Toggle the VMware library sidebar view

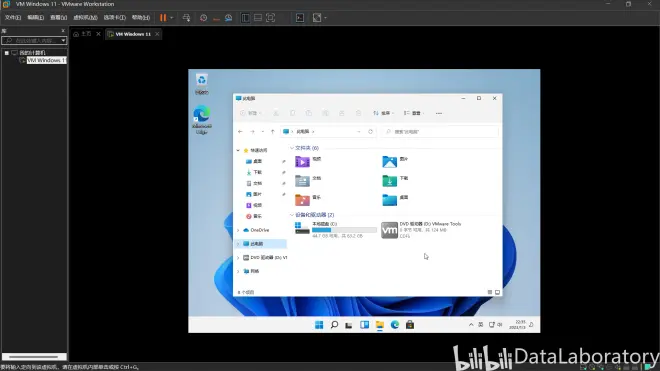245,18
